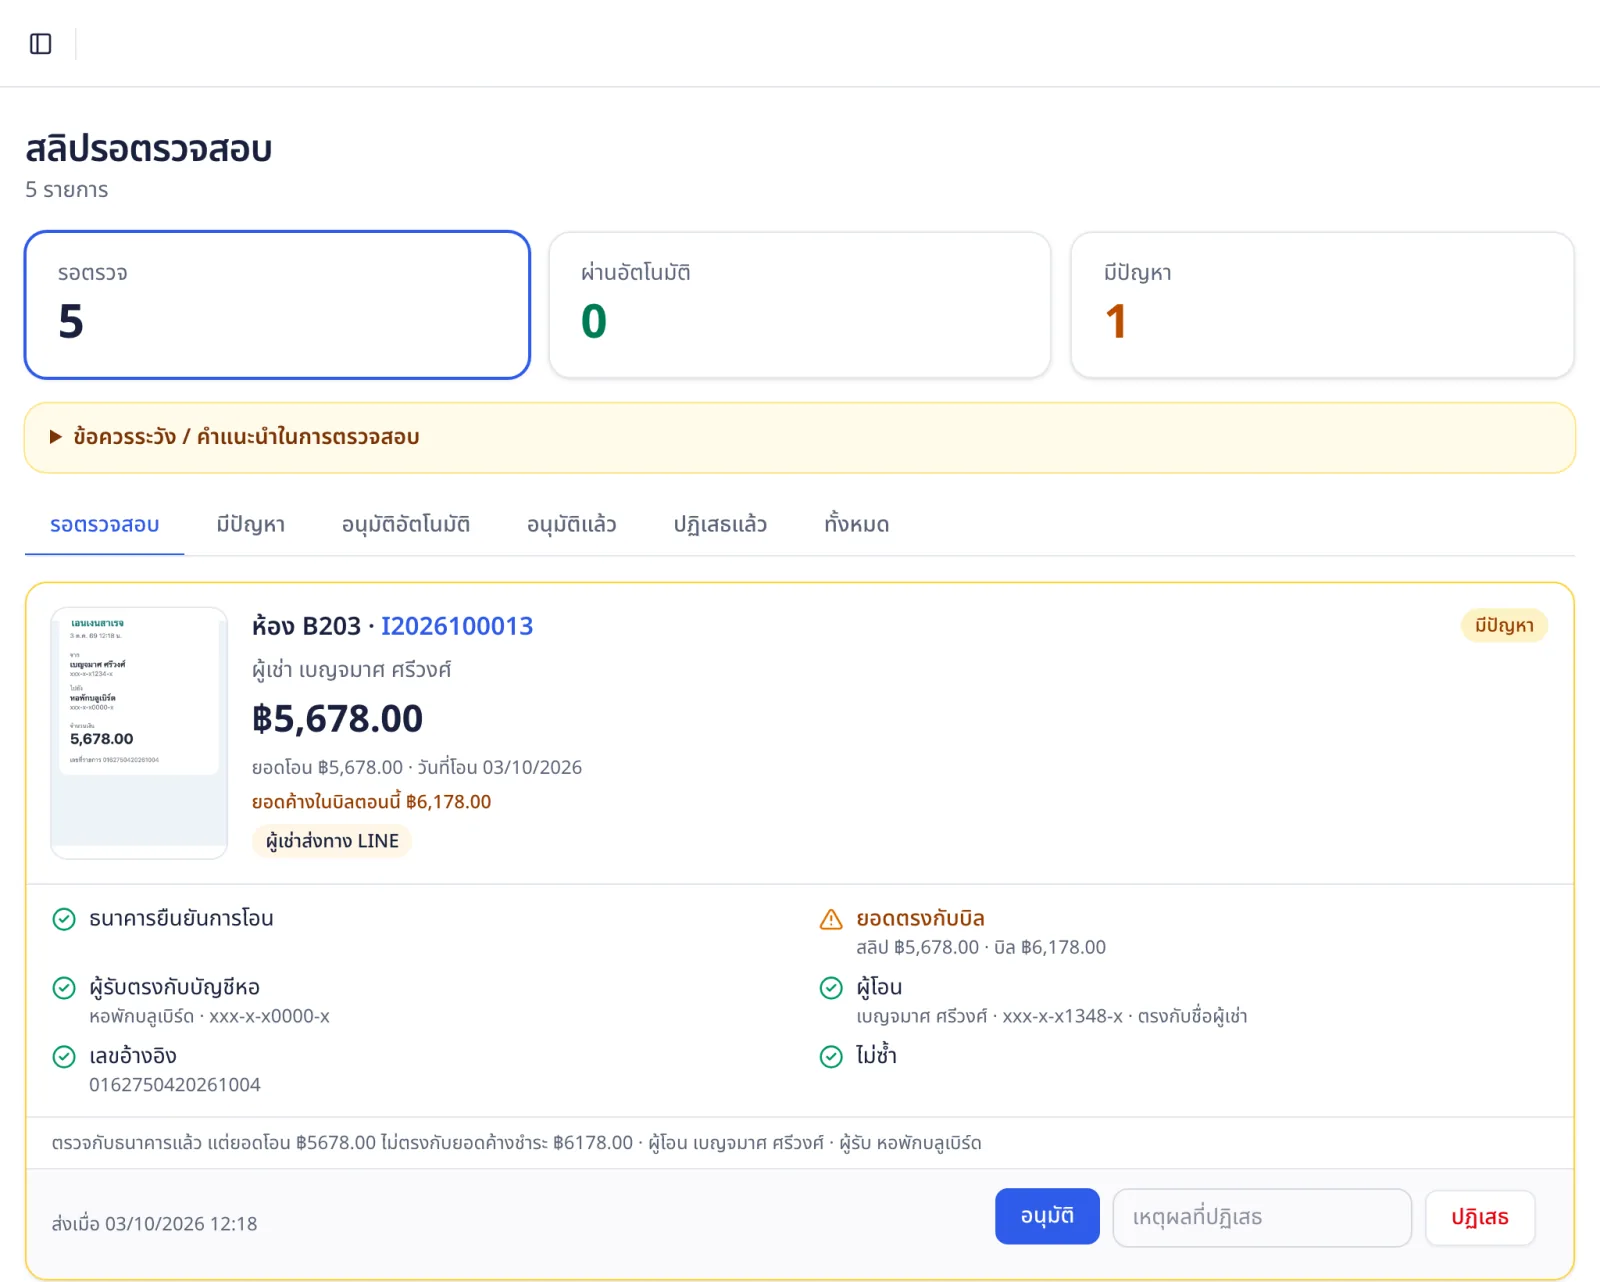This screenshot has height=1282, width=1600.
Task: Open the อนุมัติอัตโนมัติ tab
Action: 406,525
